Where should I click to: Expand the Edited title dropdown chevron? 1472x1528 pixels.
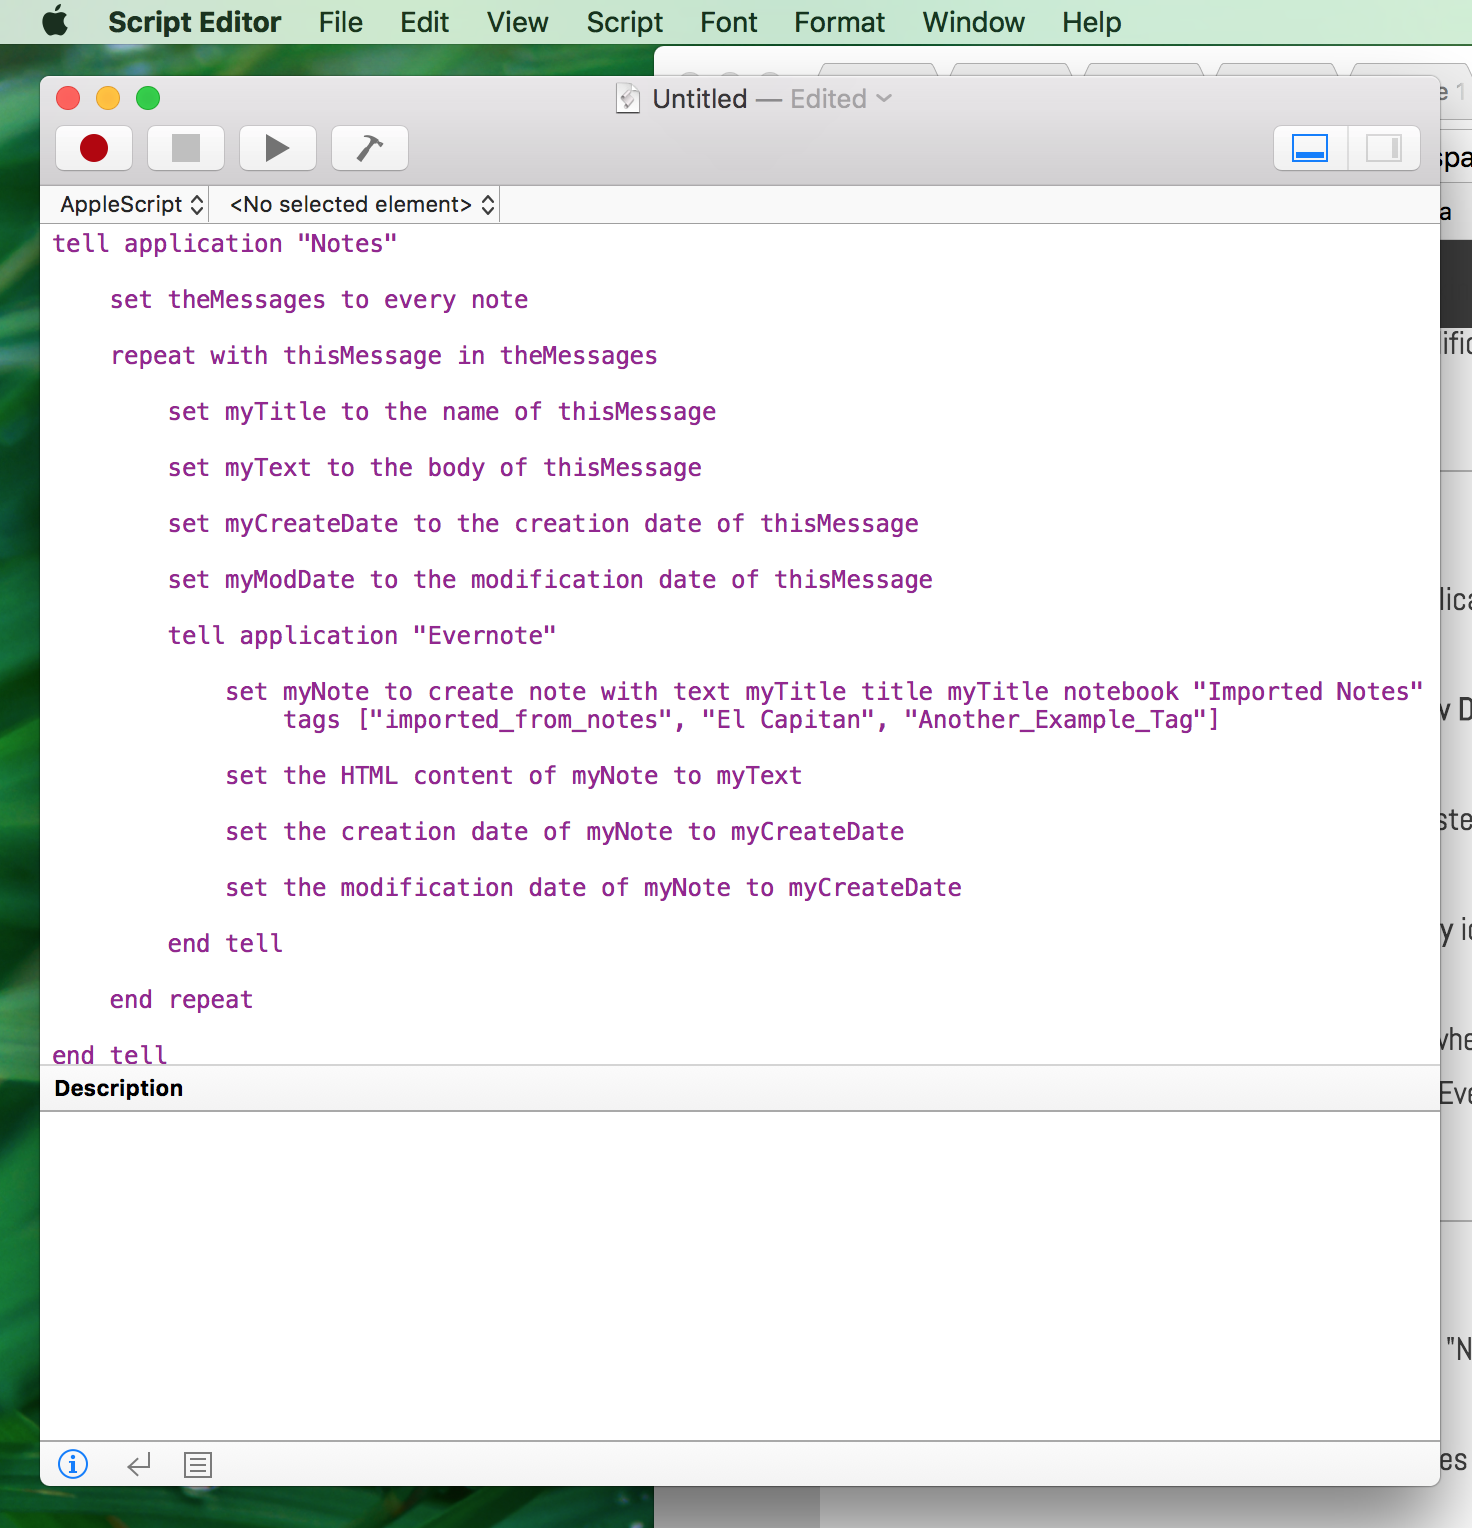pos(884,98)
